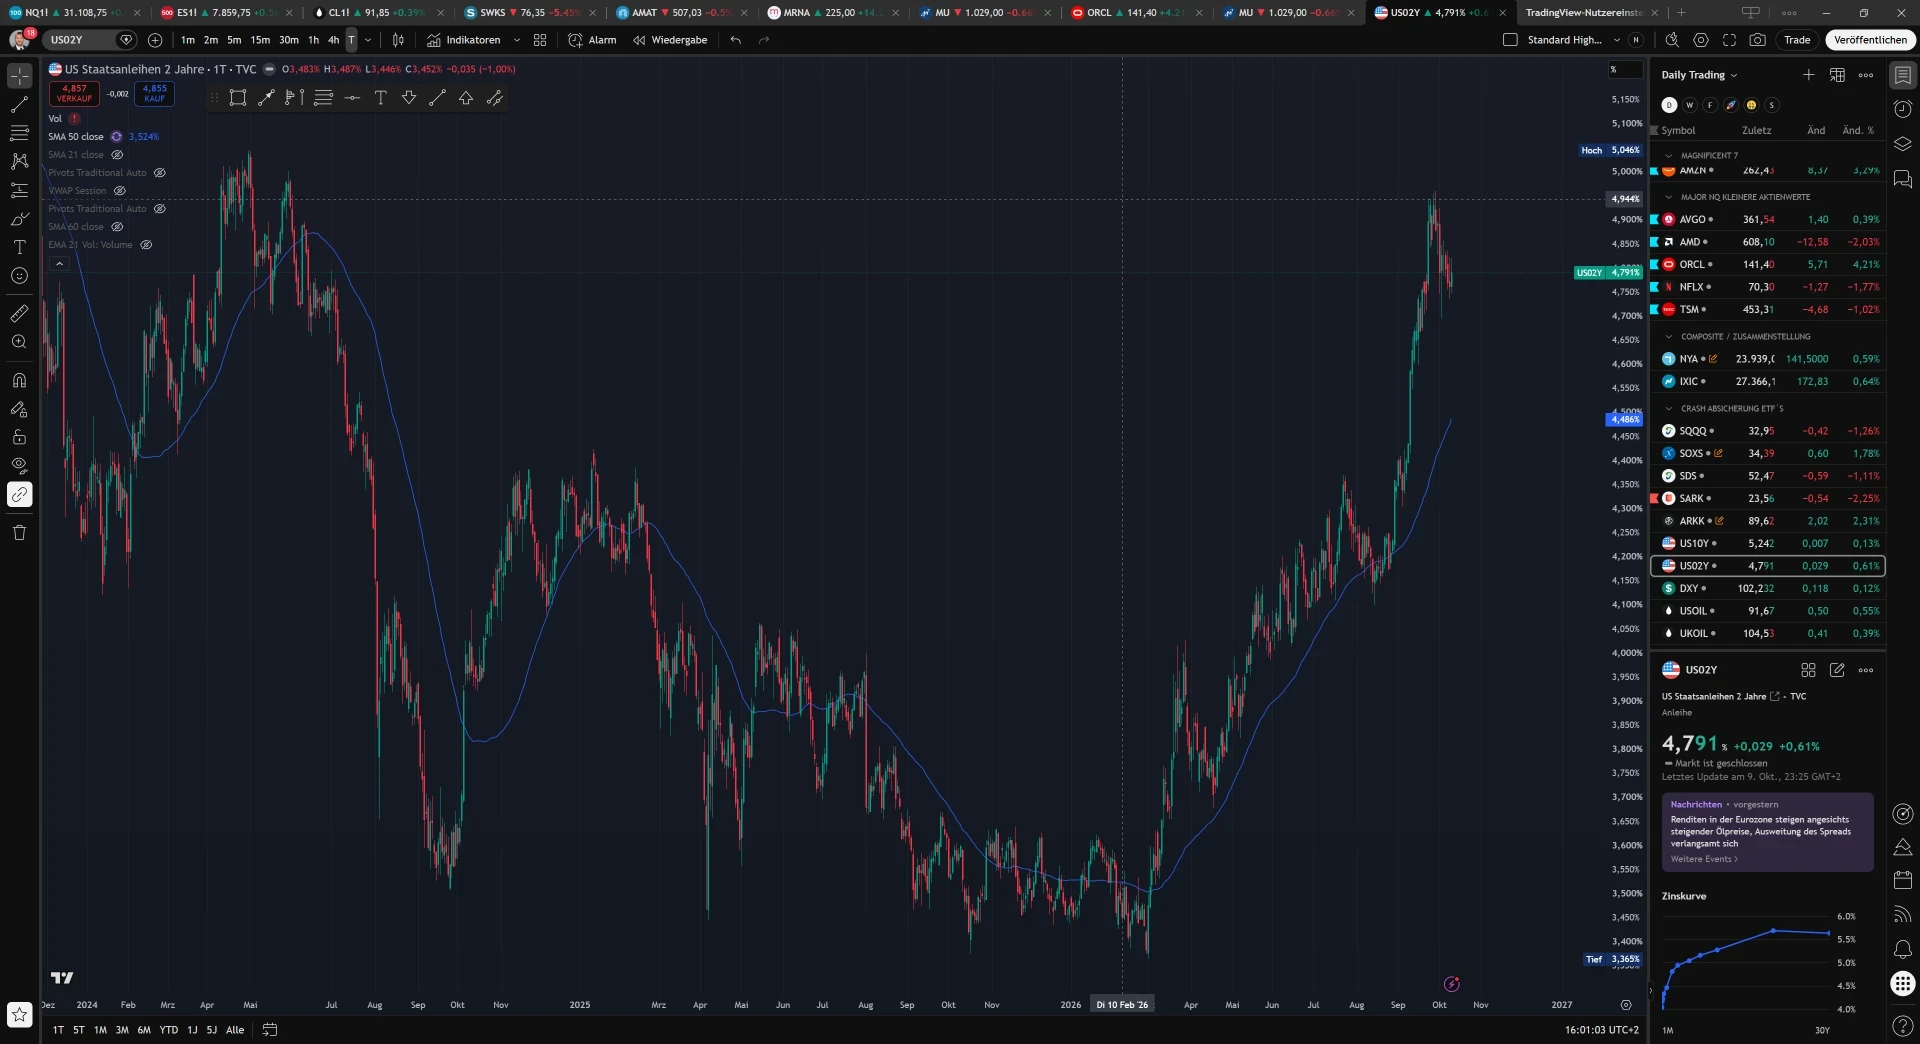Open the chart type candlestick selector

tap(398, 40)
